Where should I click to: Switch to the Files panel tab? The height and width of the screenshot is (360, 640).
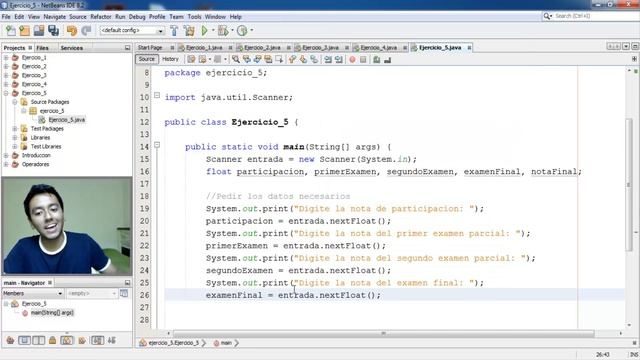point(42,48)
